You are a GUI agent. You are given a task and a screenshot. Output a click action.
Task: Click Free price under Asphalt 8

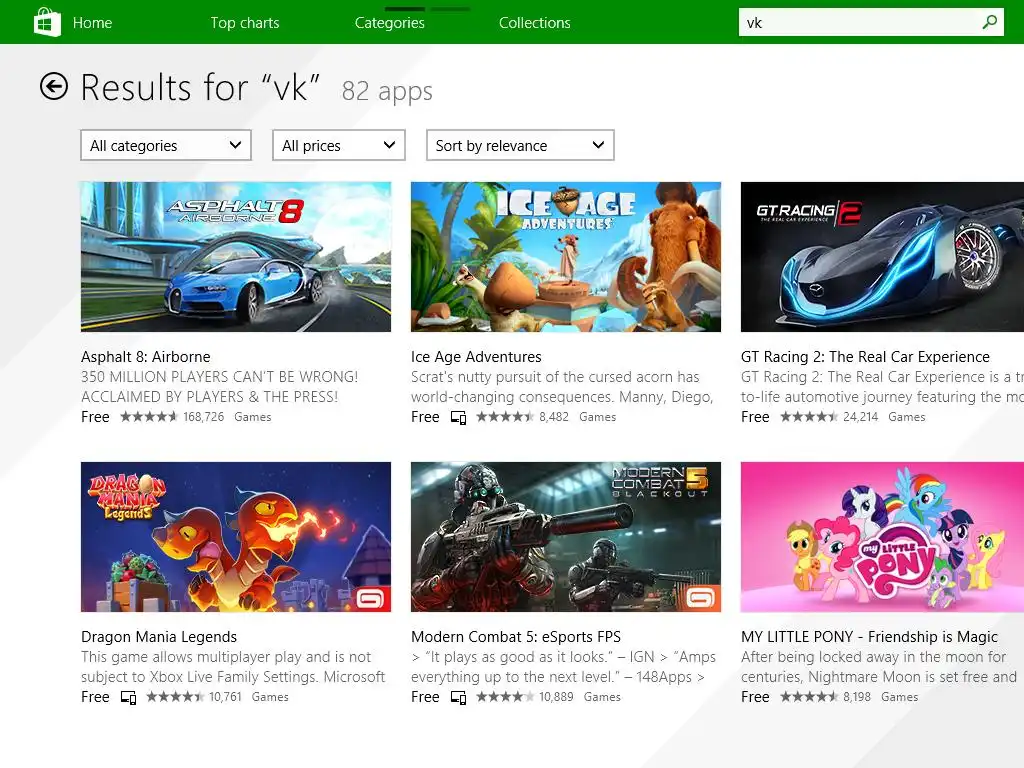click(95, 417)
